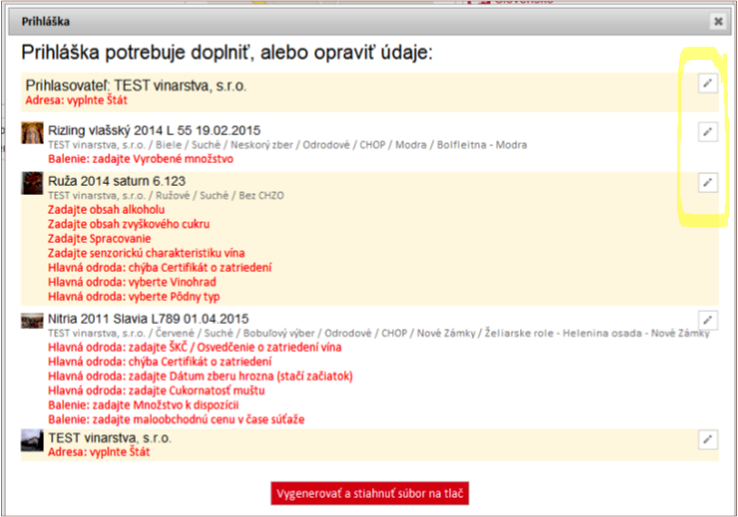This screenshot has height=517, width=738.
Task: Click Vygenerovať a stiahnuť súbor na tlač button
Action: pos(370,493)
